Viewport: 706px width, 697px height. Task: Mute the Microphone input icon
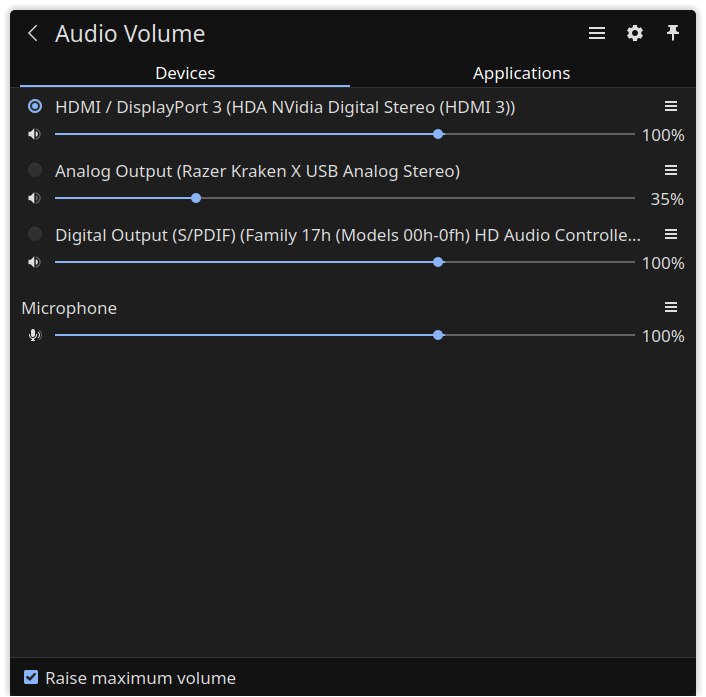34,335
